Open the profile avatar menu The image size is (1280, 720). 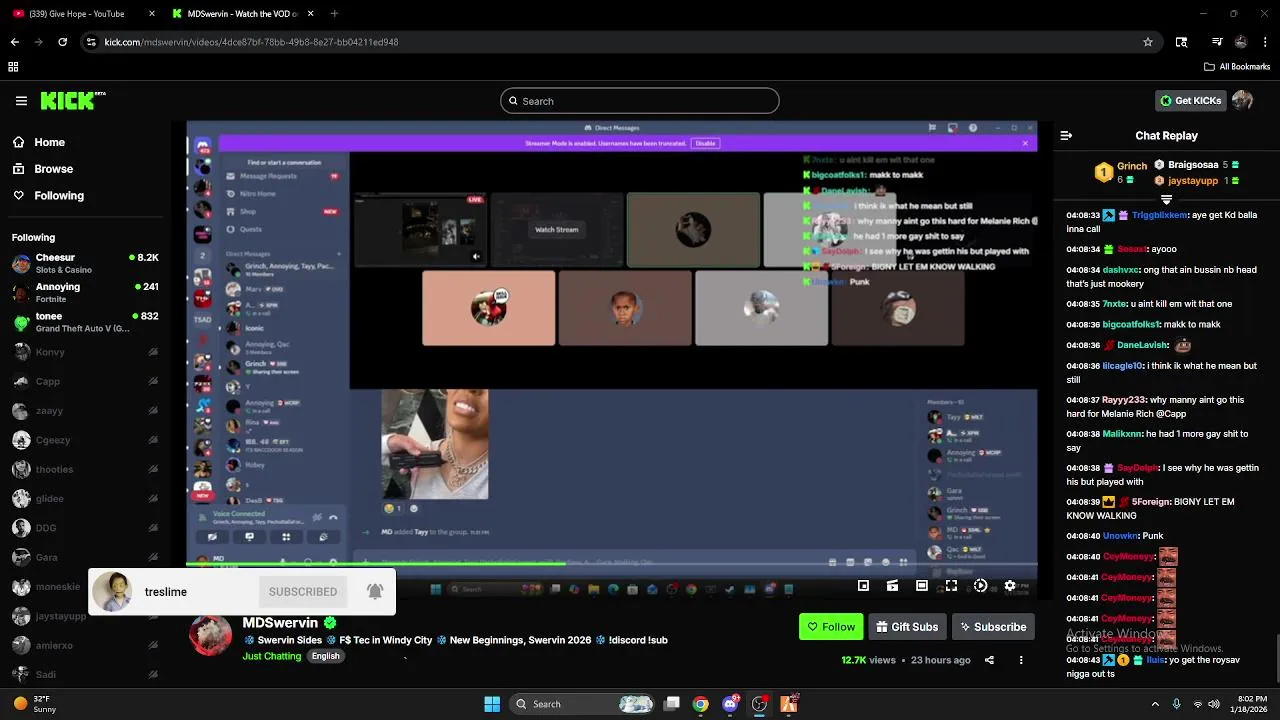coord(1242,100)
